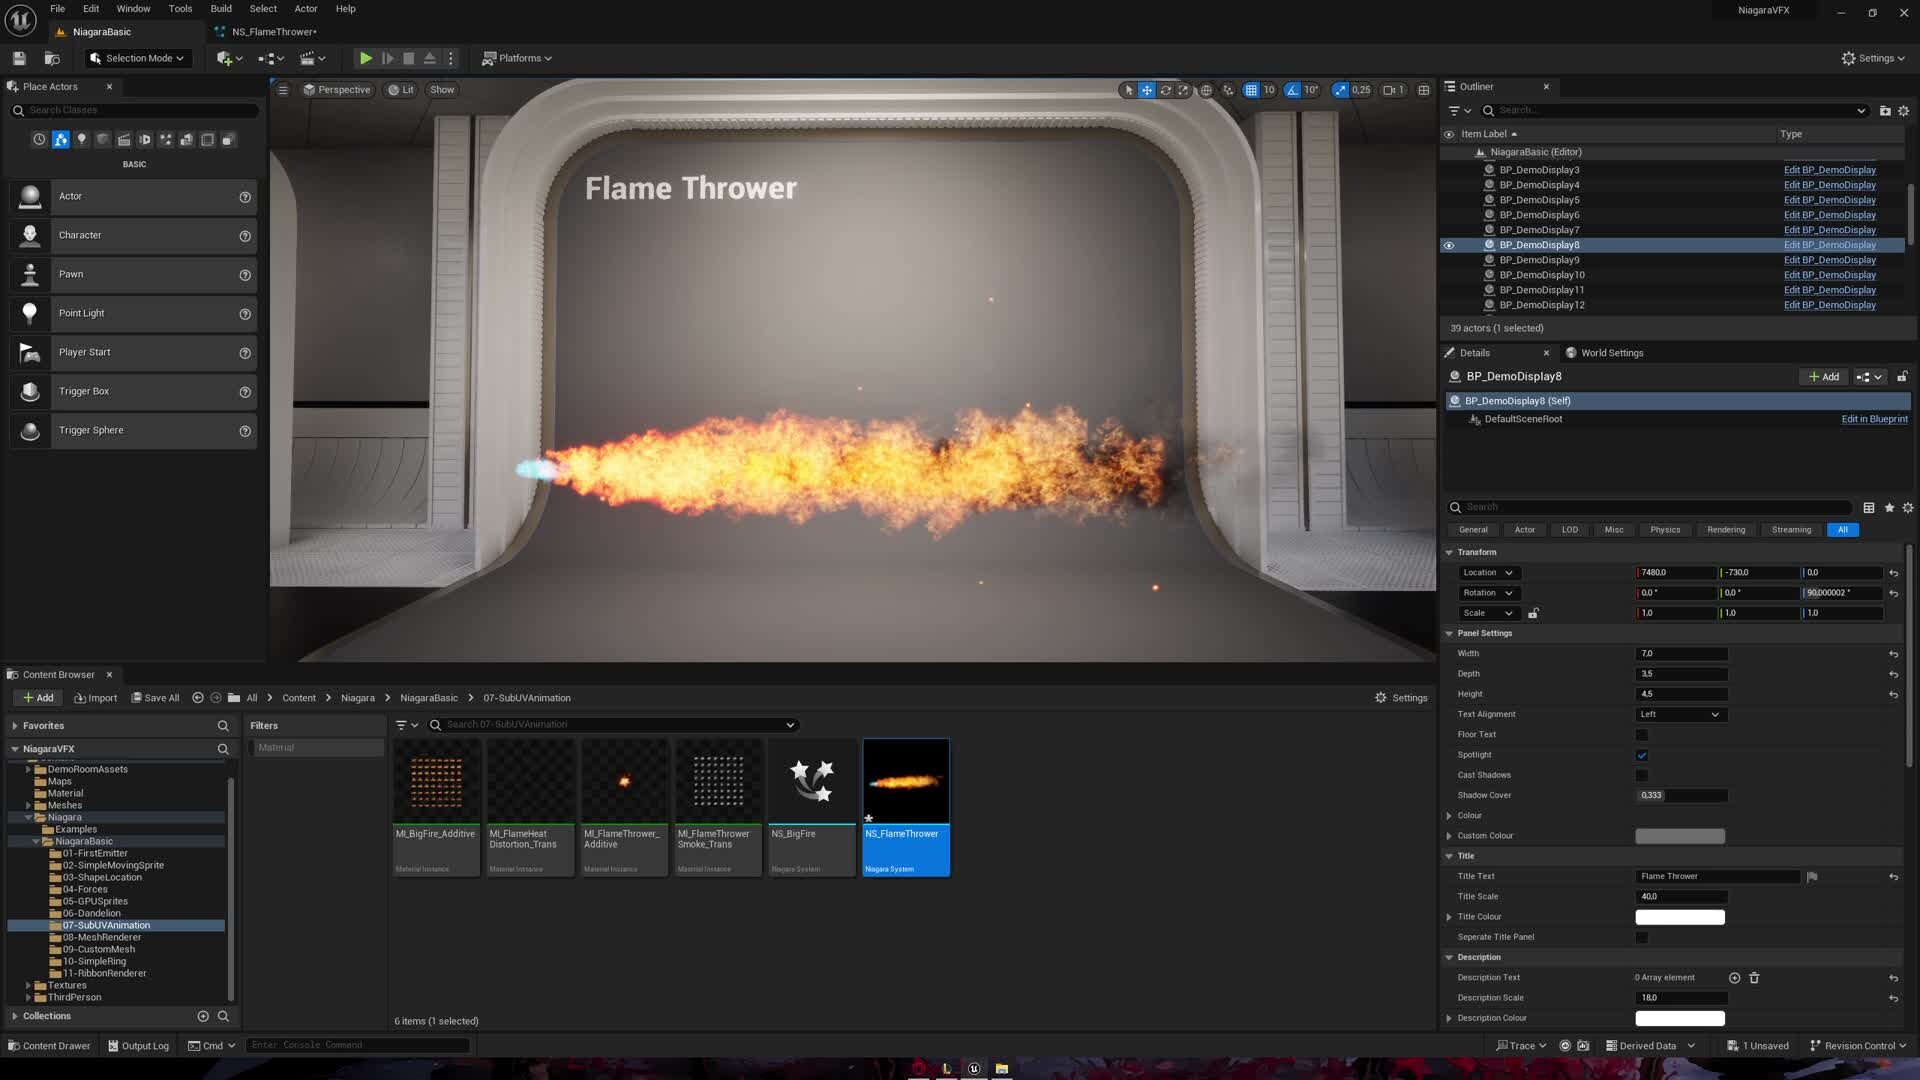Click the Title Colour swatch
The image size is (1920, 1080).
[1680, 916]
